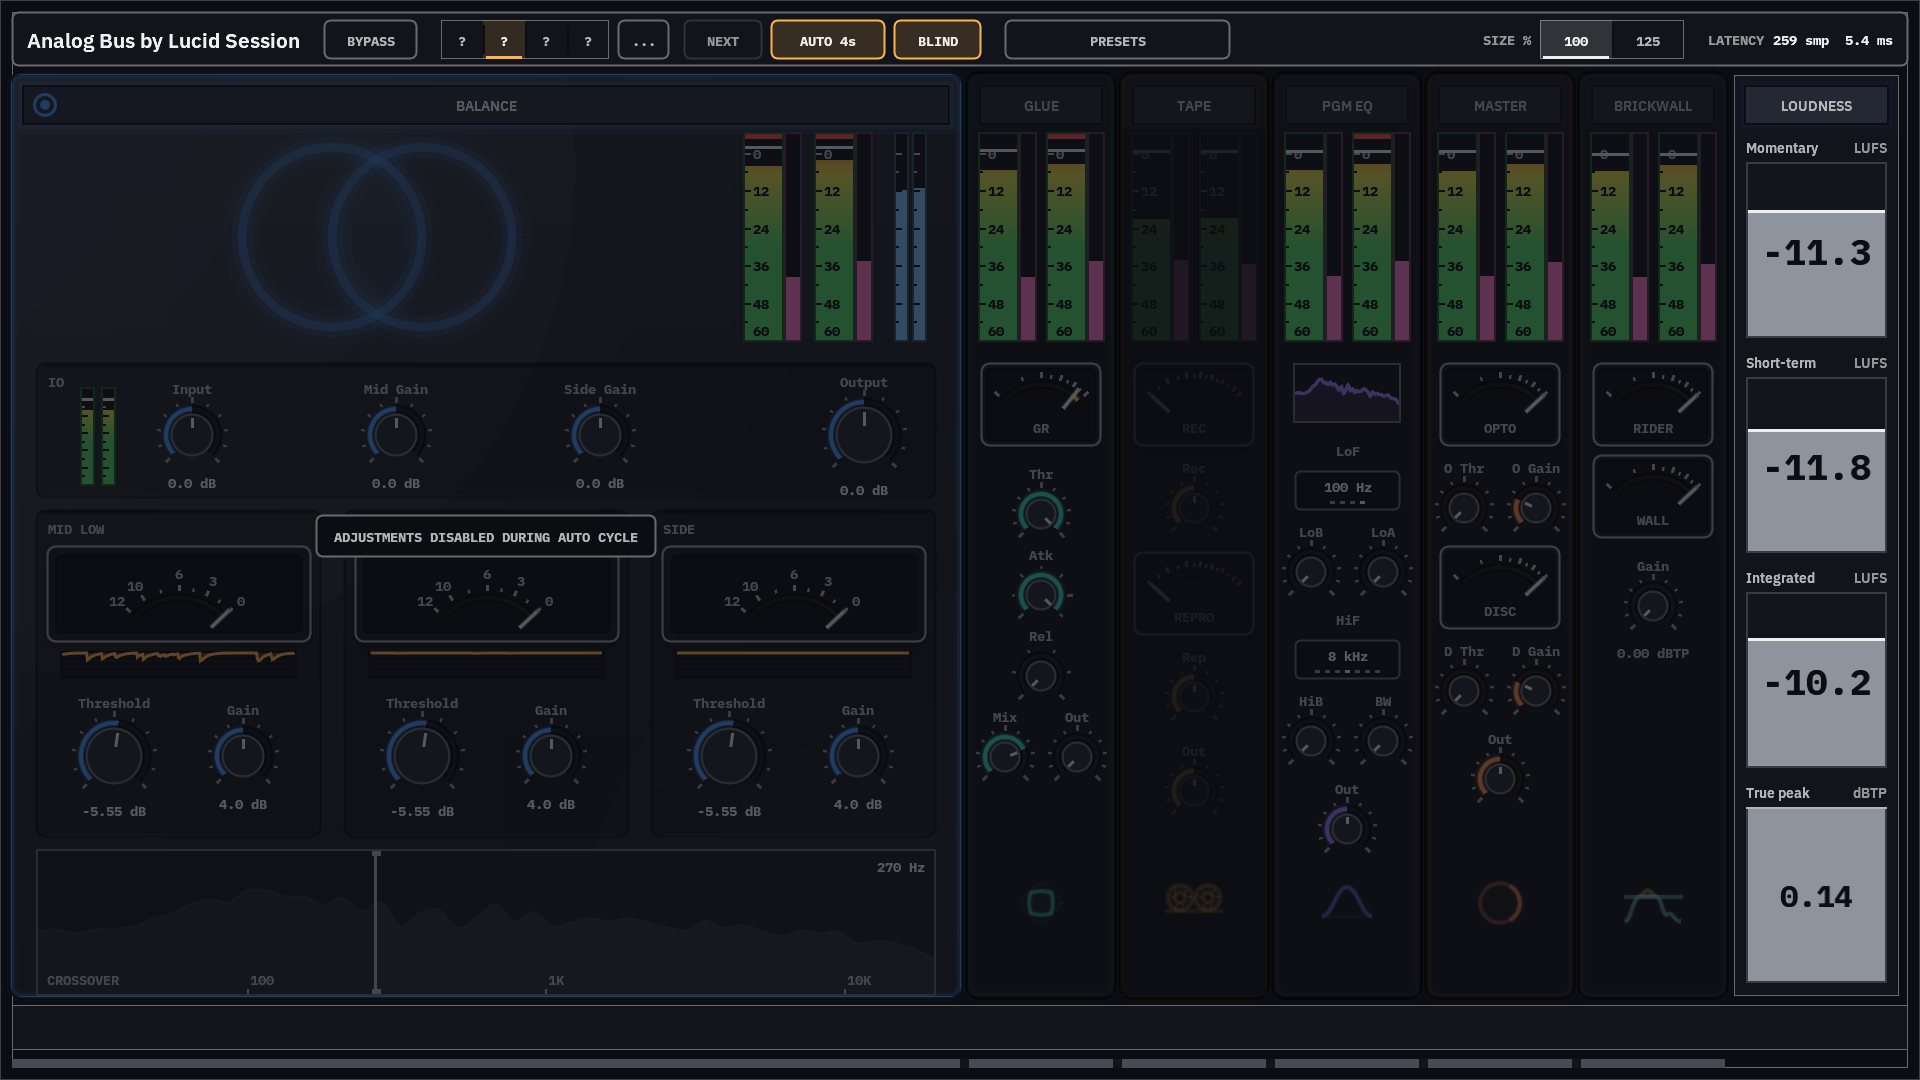Click the RIDER meter in Brickwall
This screenshot has height=1080, width=1920.
point(1653,404)
